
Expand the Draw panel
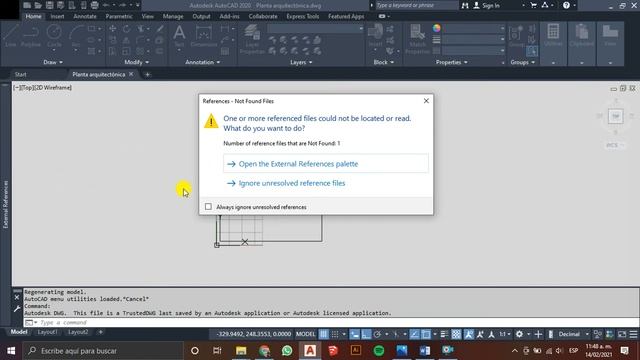point(53,62)
